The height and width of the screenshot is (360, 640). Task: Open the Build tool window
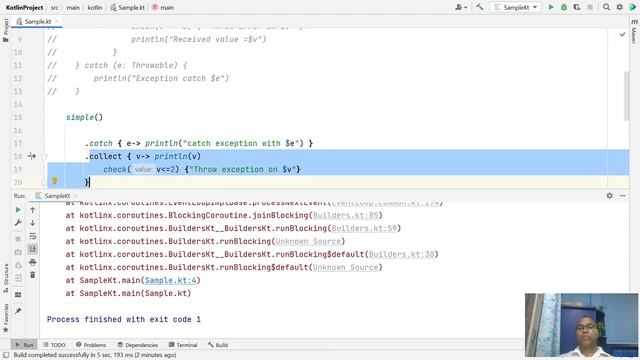coord(218,345)
